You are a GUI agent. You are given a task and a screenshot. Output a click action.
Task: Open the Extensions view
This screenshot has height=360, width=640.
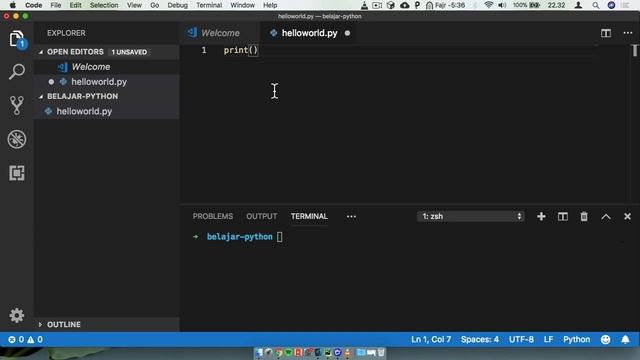point(17,173)
